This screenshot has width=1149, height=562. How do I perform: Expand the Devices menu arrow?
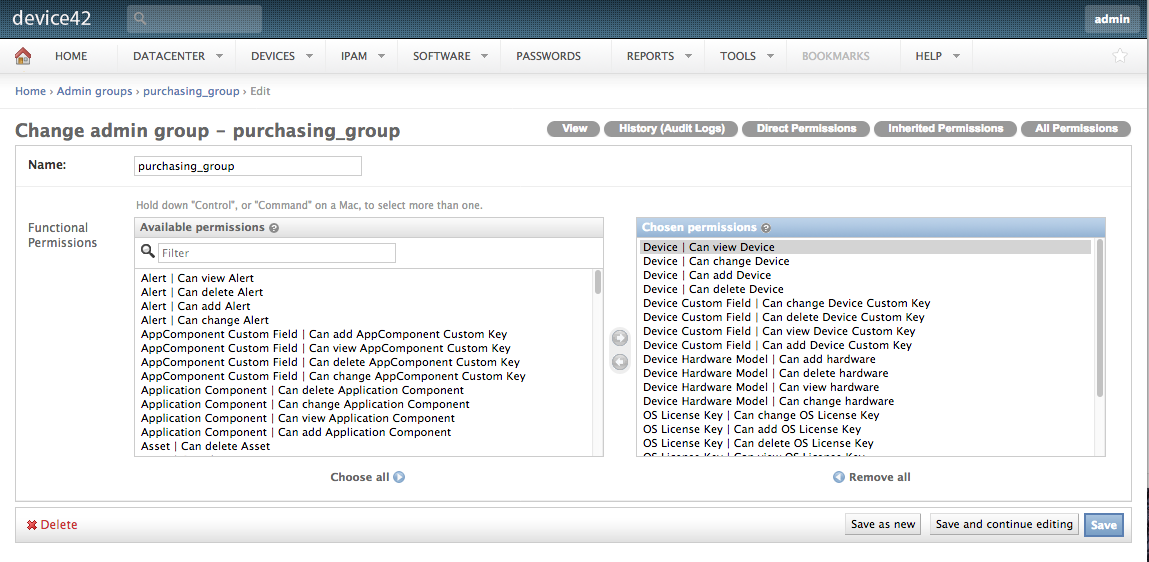coord(309,56)
